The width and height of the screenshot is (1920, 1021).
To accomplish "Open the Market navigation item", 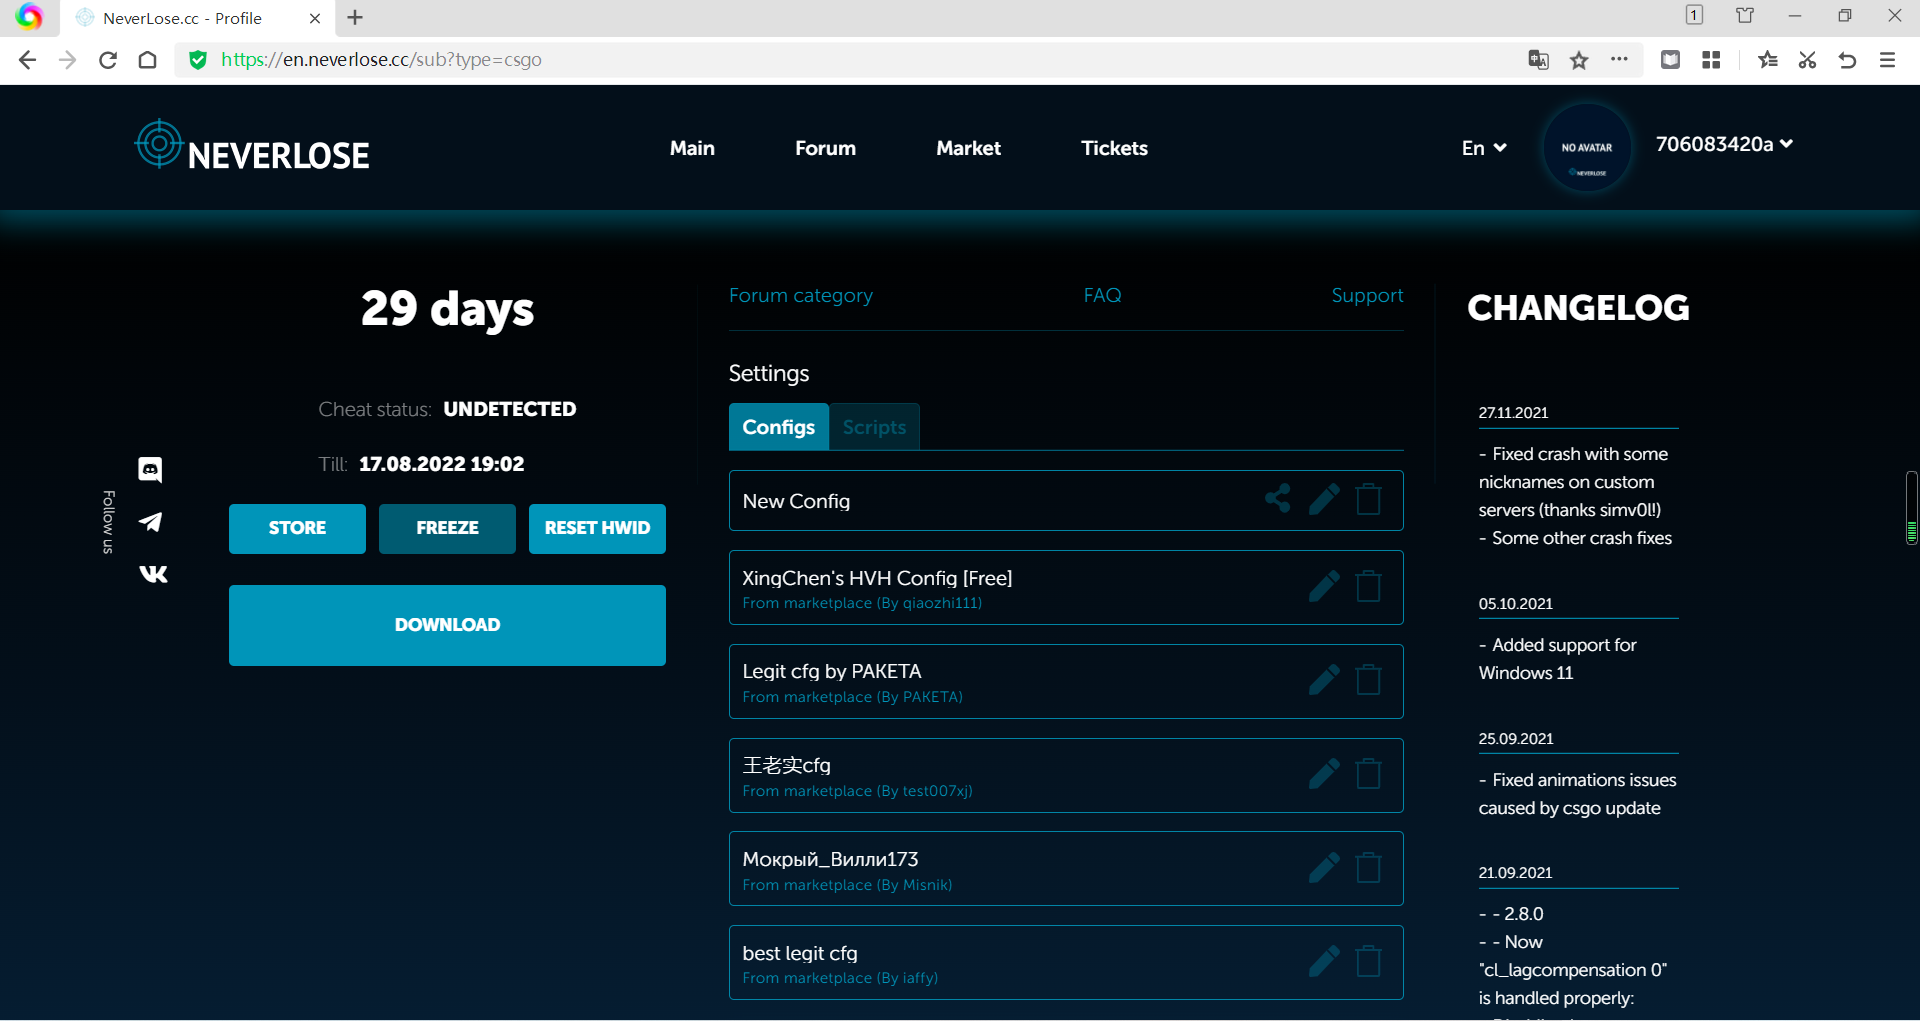I will pyautogui.click(x=968, y=148).
